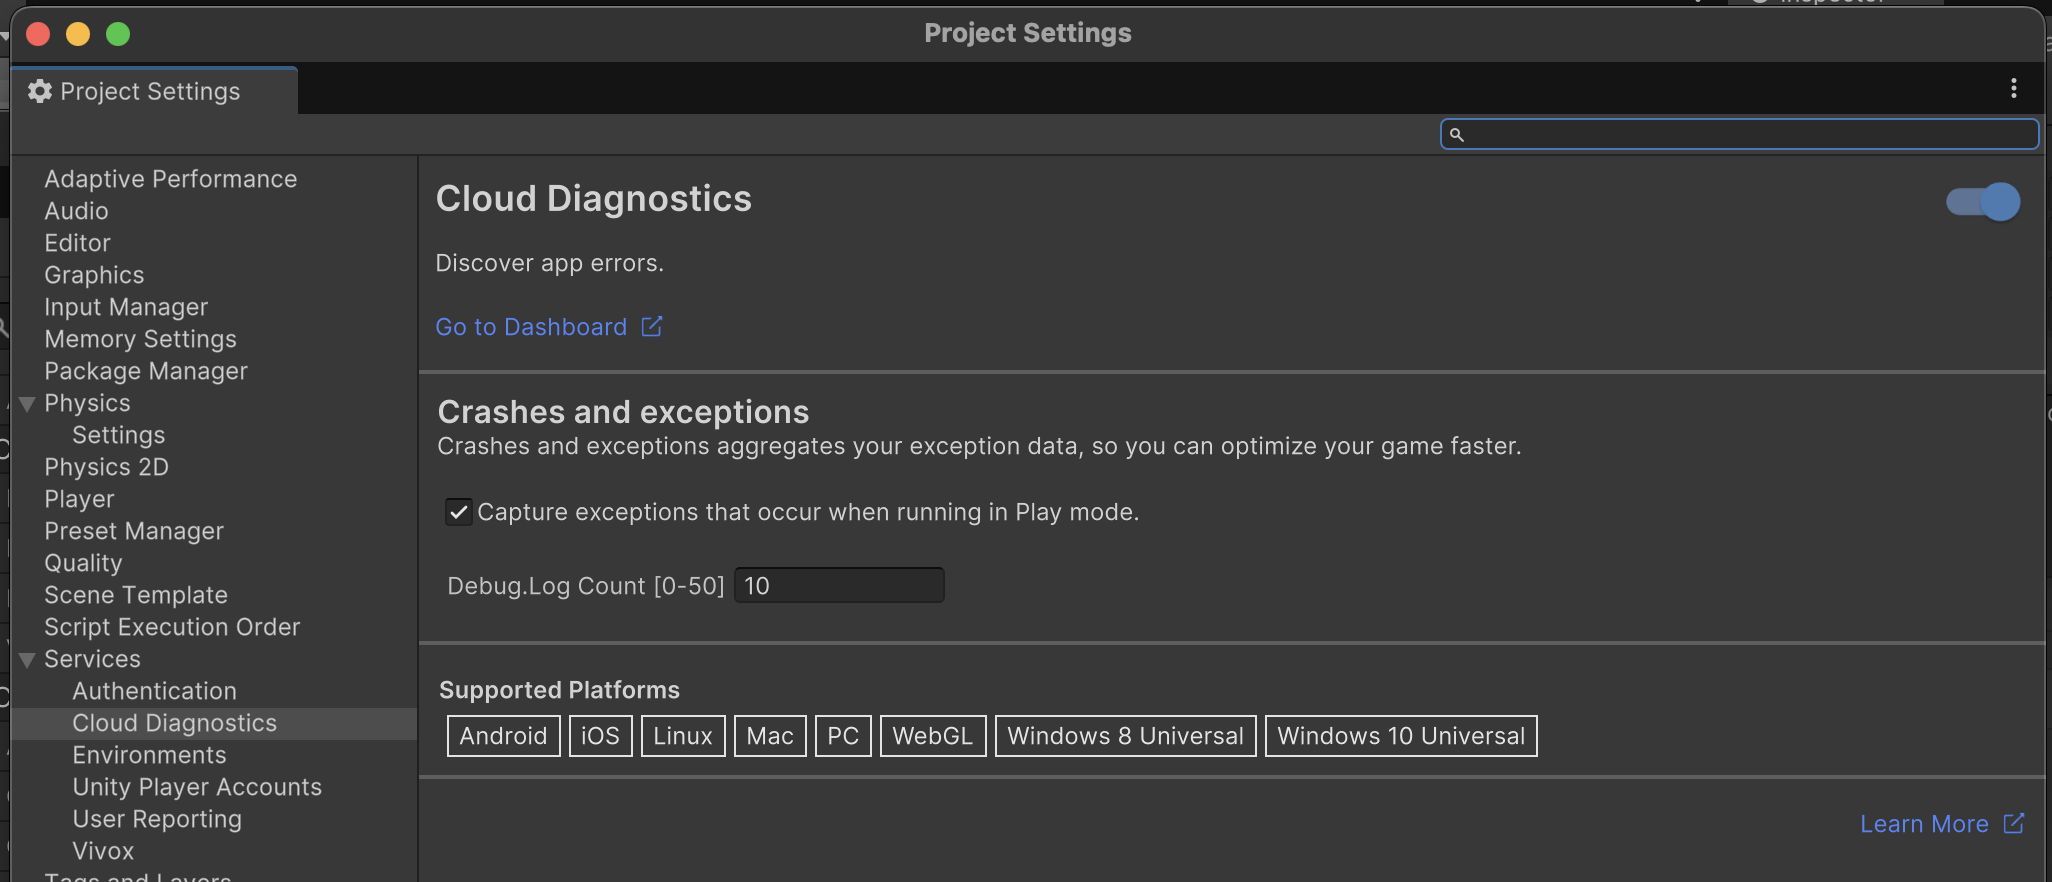
Task: Open the Learn More link
Action: pos(1924,824)
